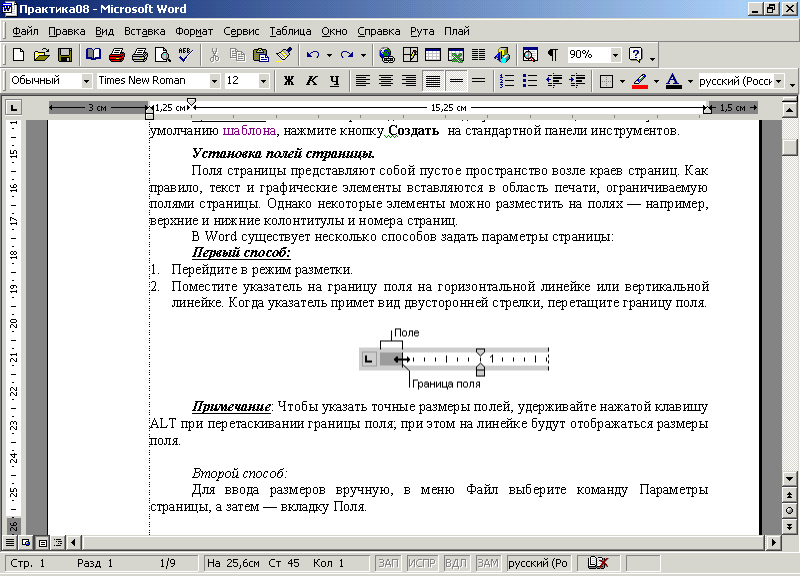Activate the Format Painter brush
Screen dimensions: 800x576
click(x=284, y=55)
